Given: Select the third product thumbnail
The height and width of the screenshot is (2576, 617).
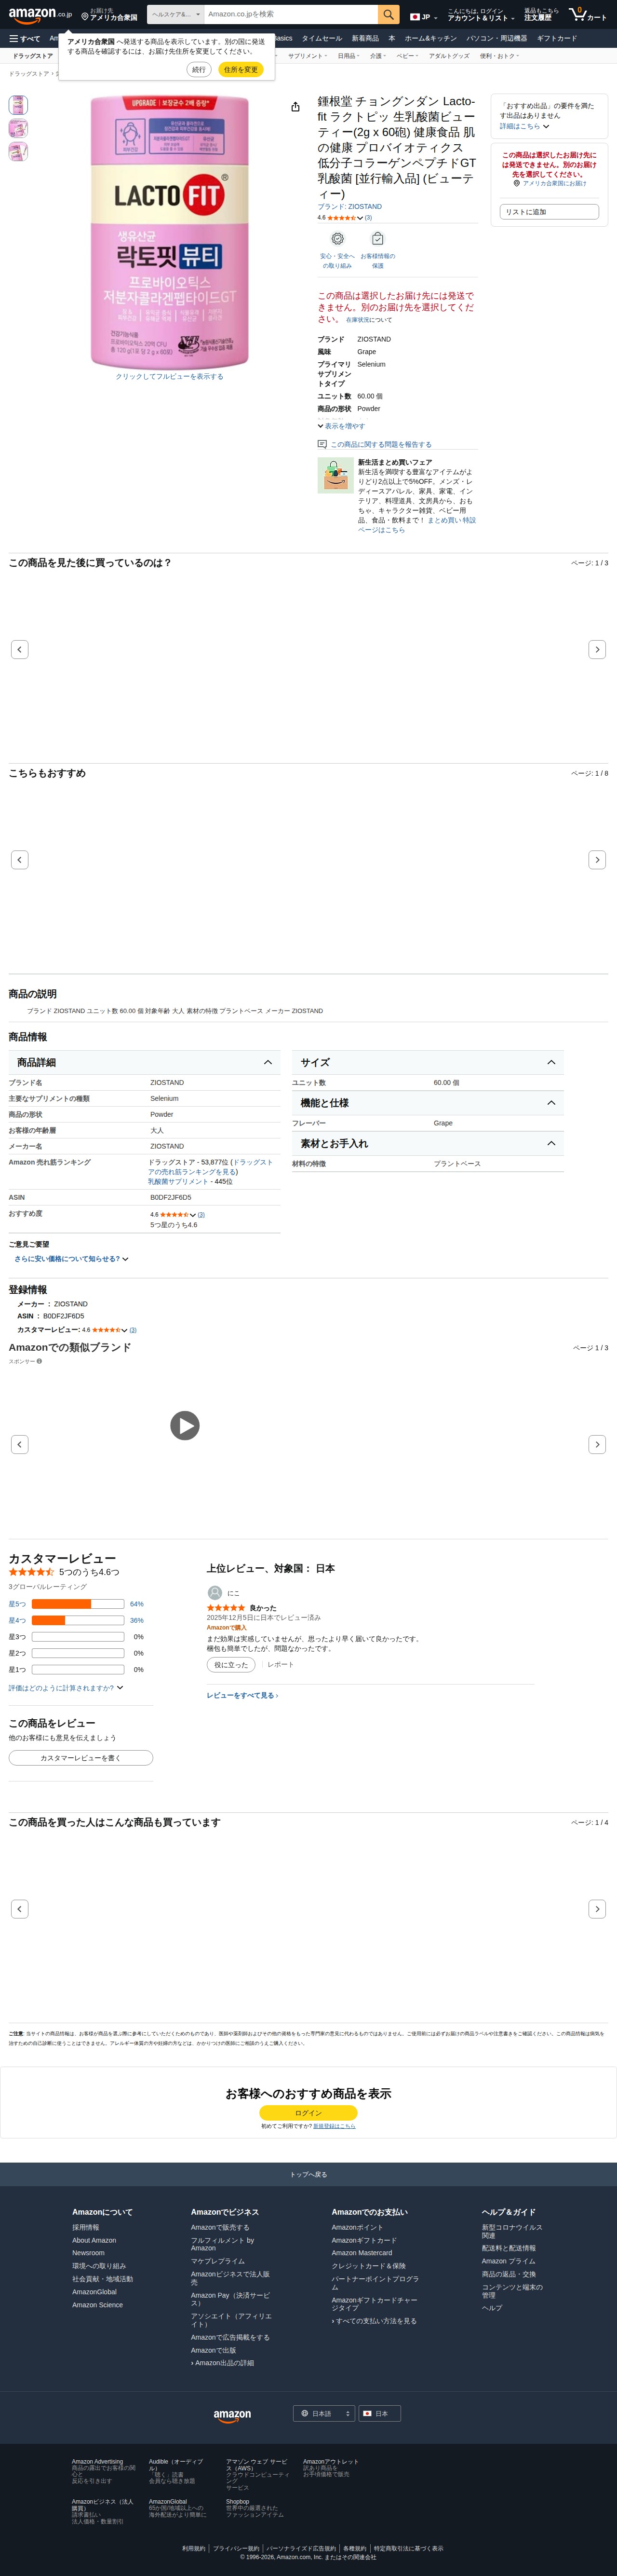Looking at the screenshot, I should tap(18, 151).
